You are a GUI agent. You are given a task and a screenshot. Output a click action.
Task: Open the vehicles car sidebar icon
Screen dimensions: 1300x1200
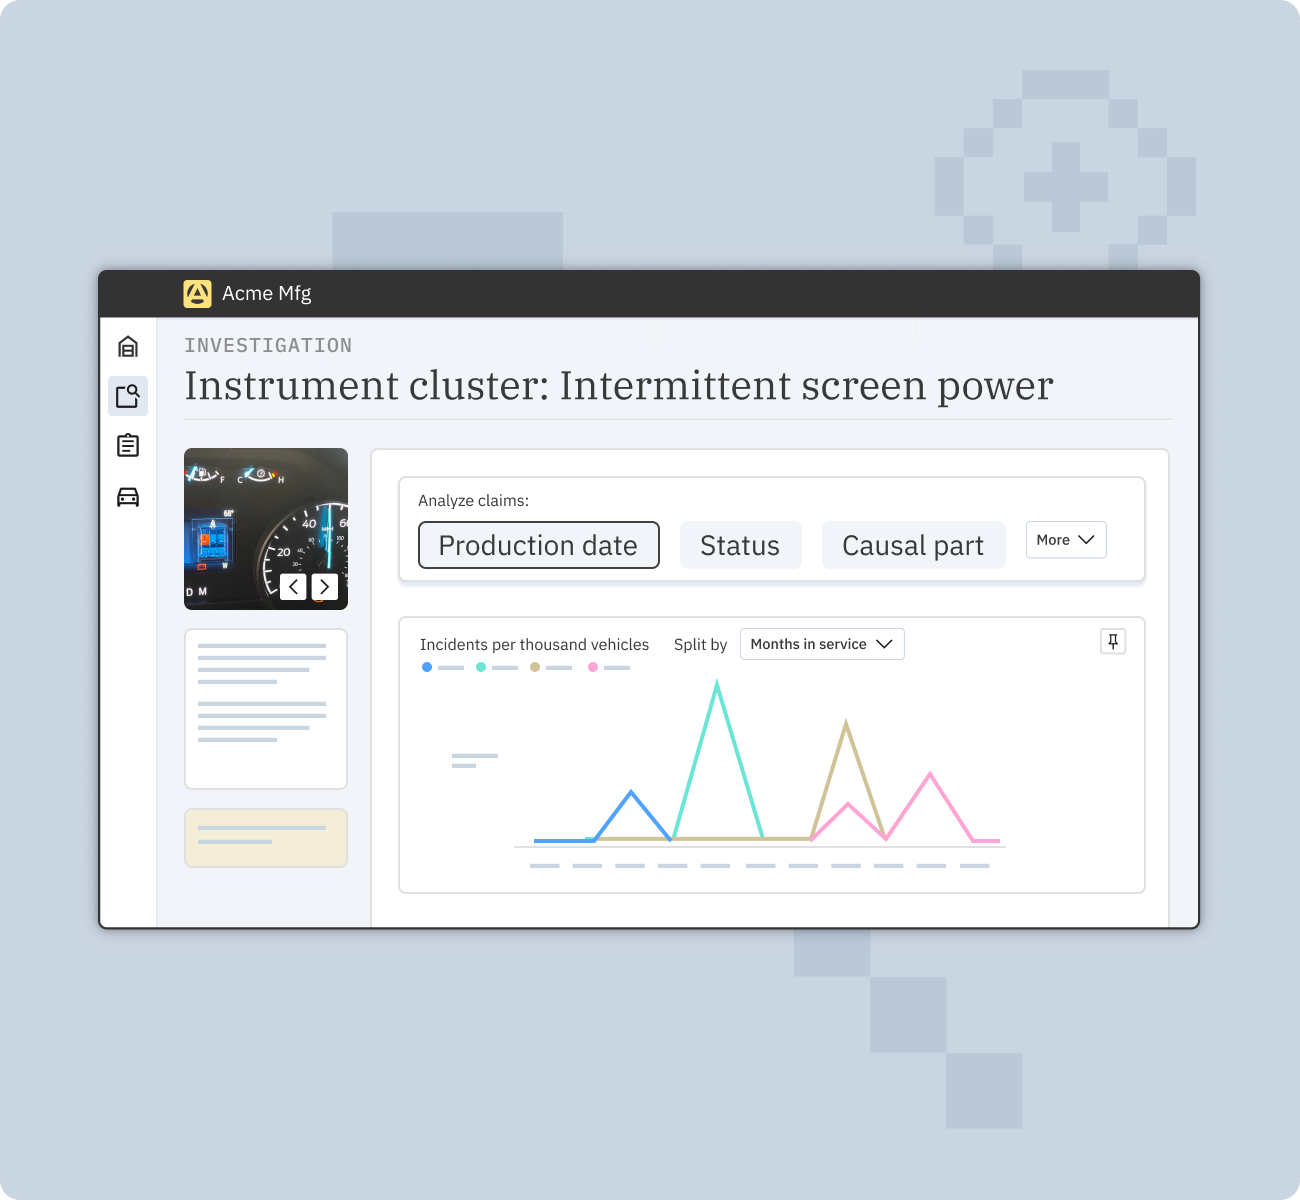tap(128, 497)
